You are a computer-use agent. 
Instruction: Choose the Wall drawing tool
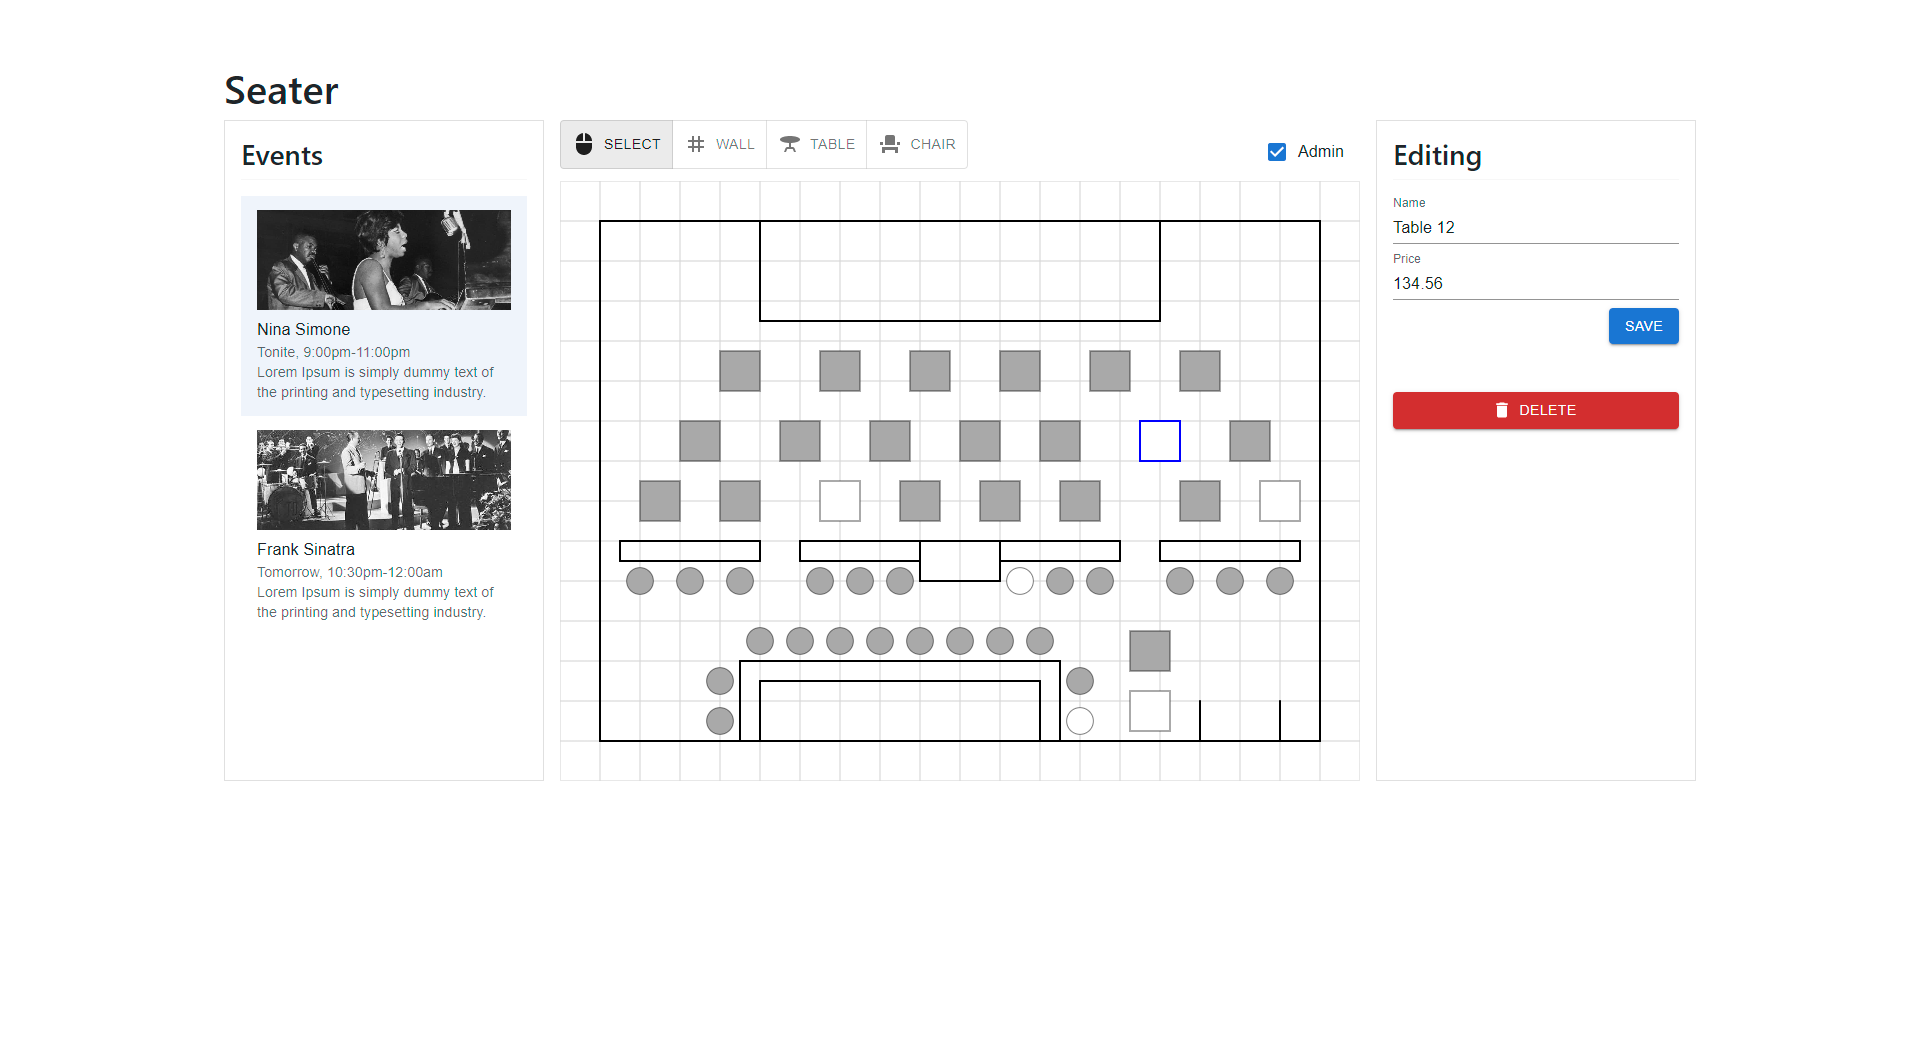[x=720, y=144]
